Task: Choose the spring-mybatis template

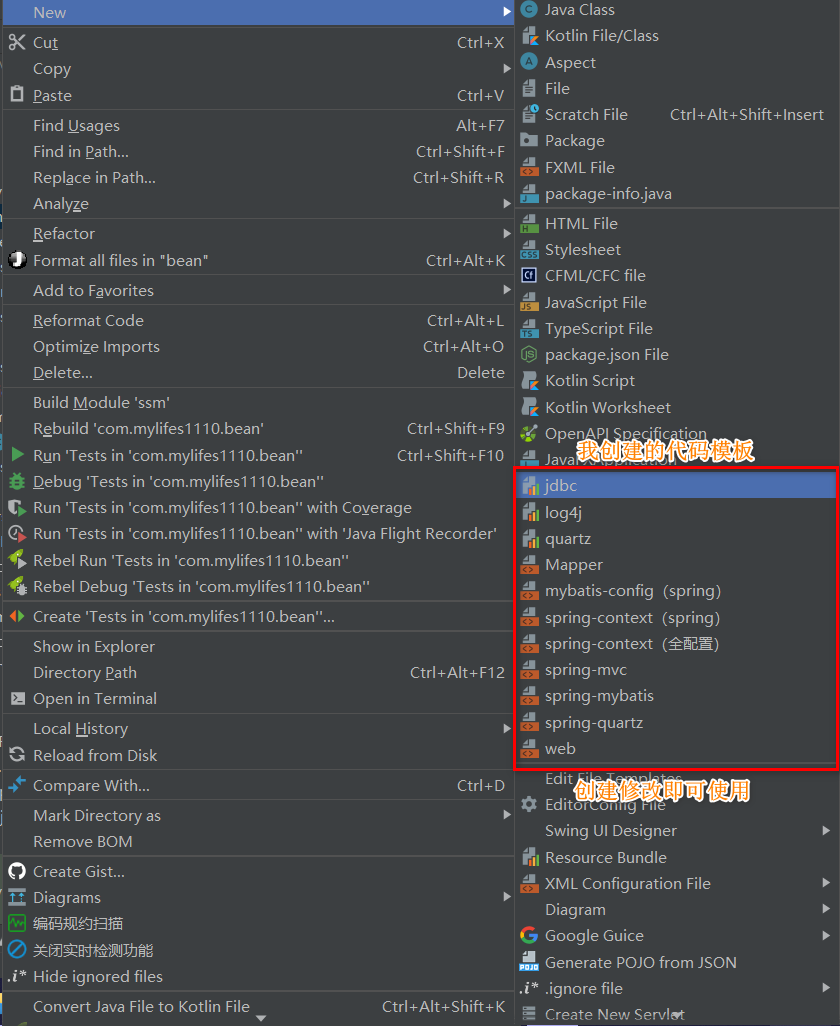Action: [x=676, y=696]
